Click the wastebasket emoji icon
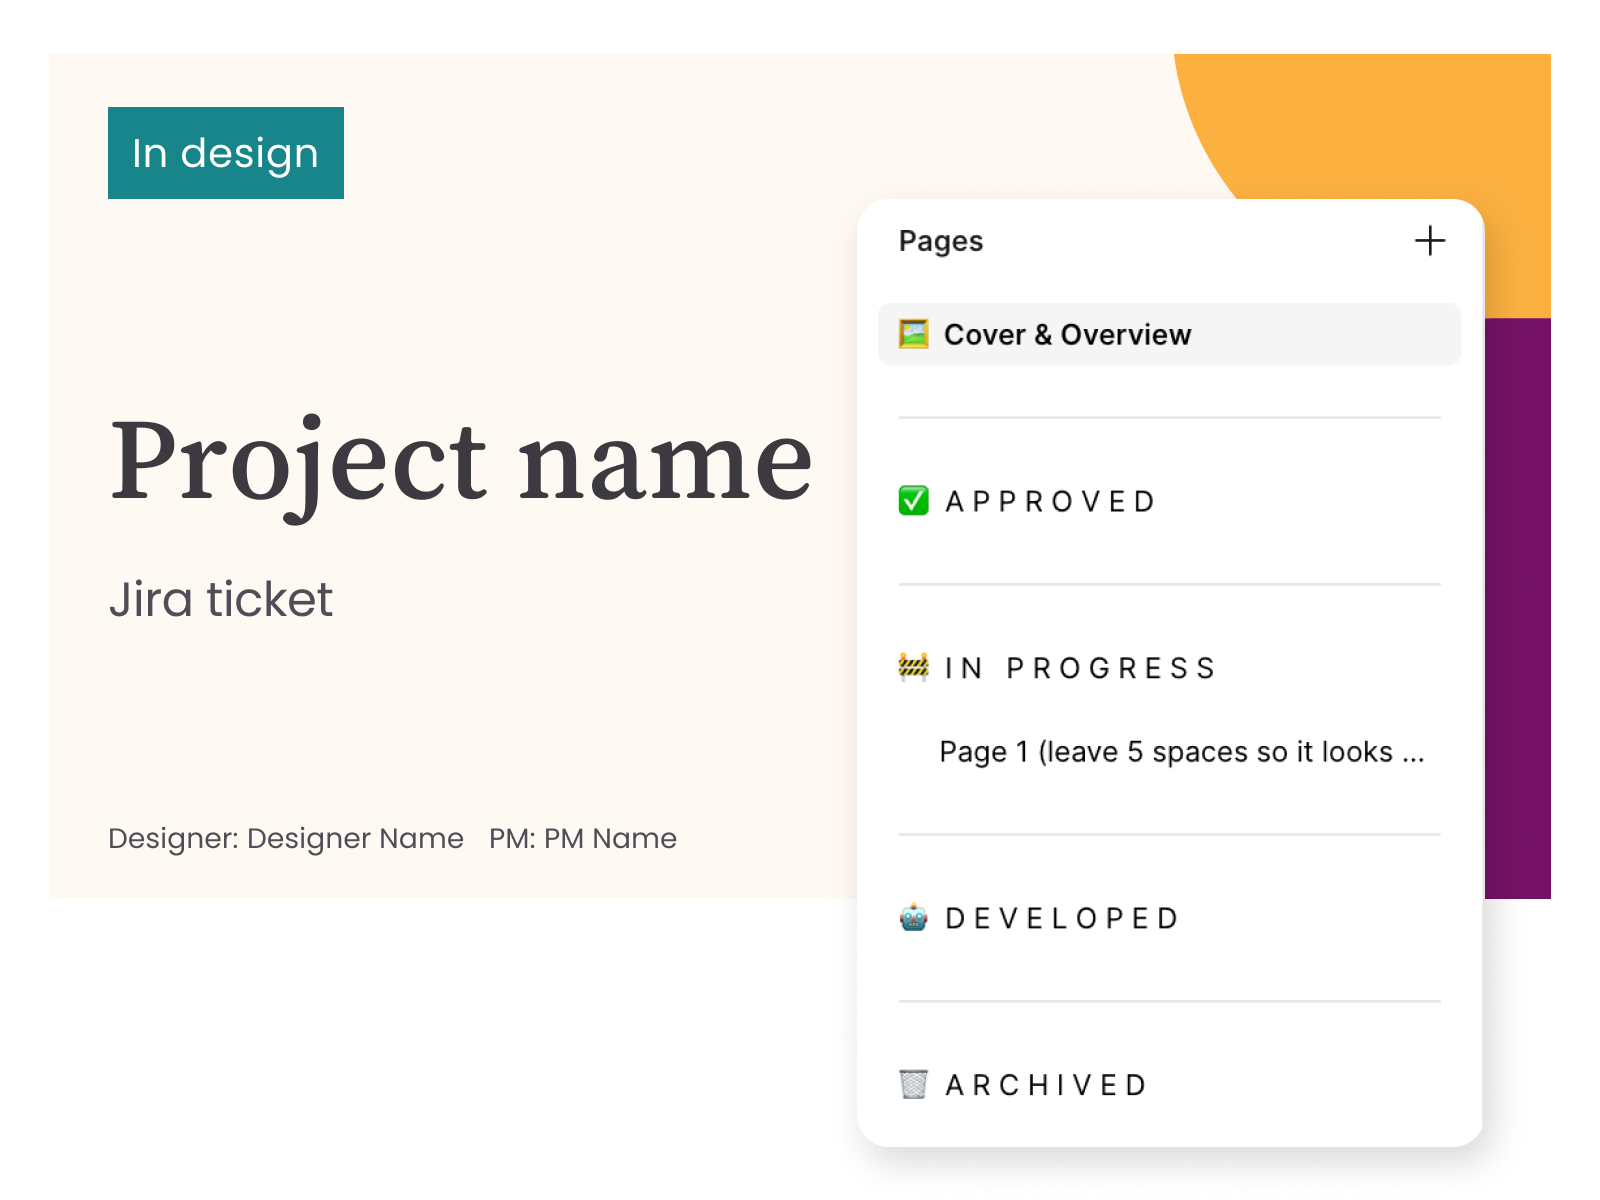This screenshot has height=1200, width=1600. [x=914, y=1084]
